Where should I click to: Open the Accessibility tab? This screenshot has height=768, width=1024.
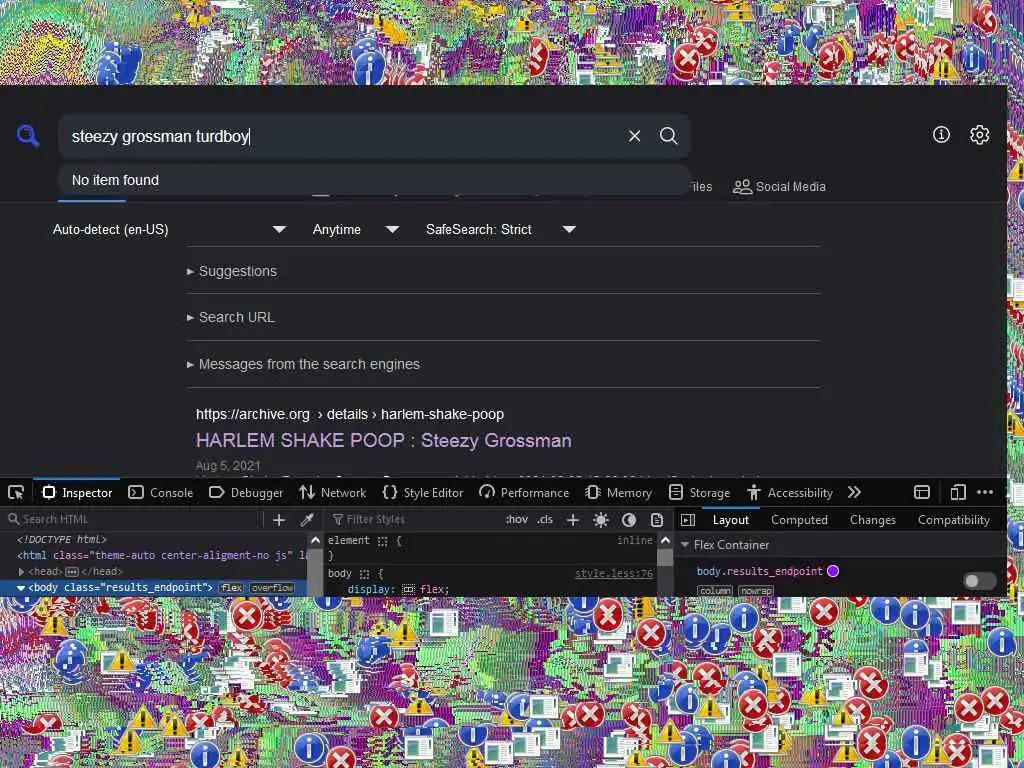point(790,492)
